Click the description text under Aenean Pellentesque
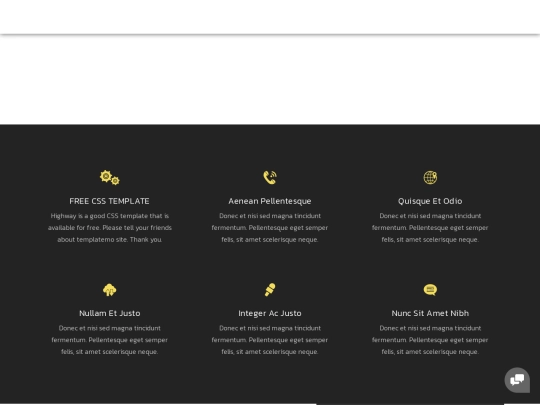The image size is (540, 405). coord(270,228)
